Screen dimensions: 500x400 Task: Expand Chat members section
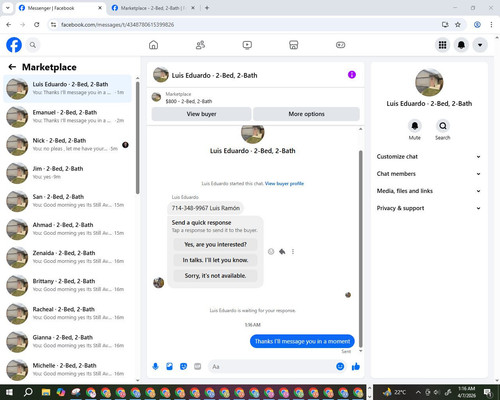tap(429, 174)
